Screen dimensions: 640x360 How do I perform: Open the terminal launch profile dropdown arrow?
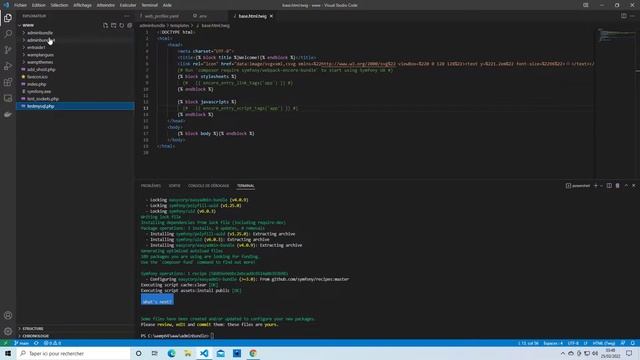pos(601,186)
